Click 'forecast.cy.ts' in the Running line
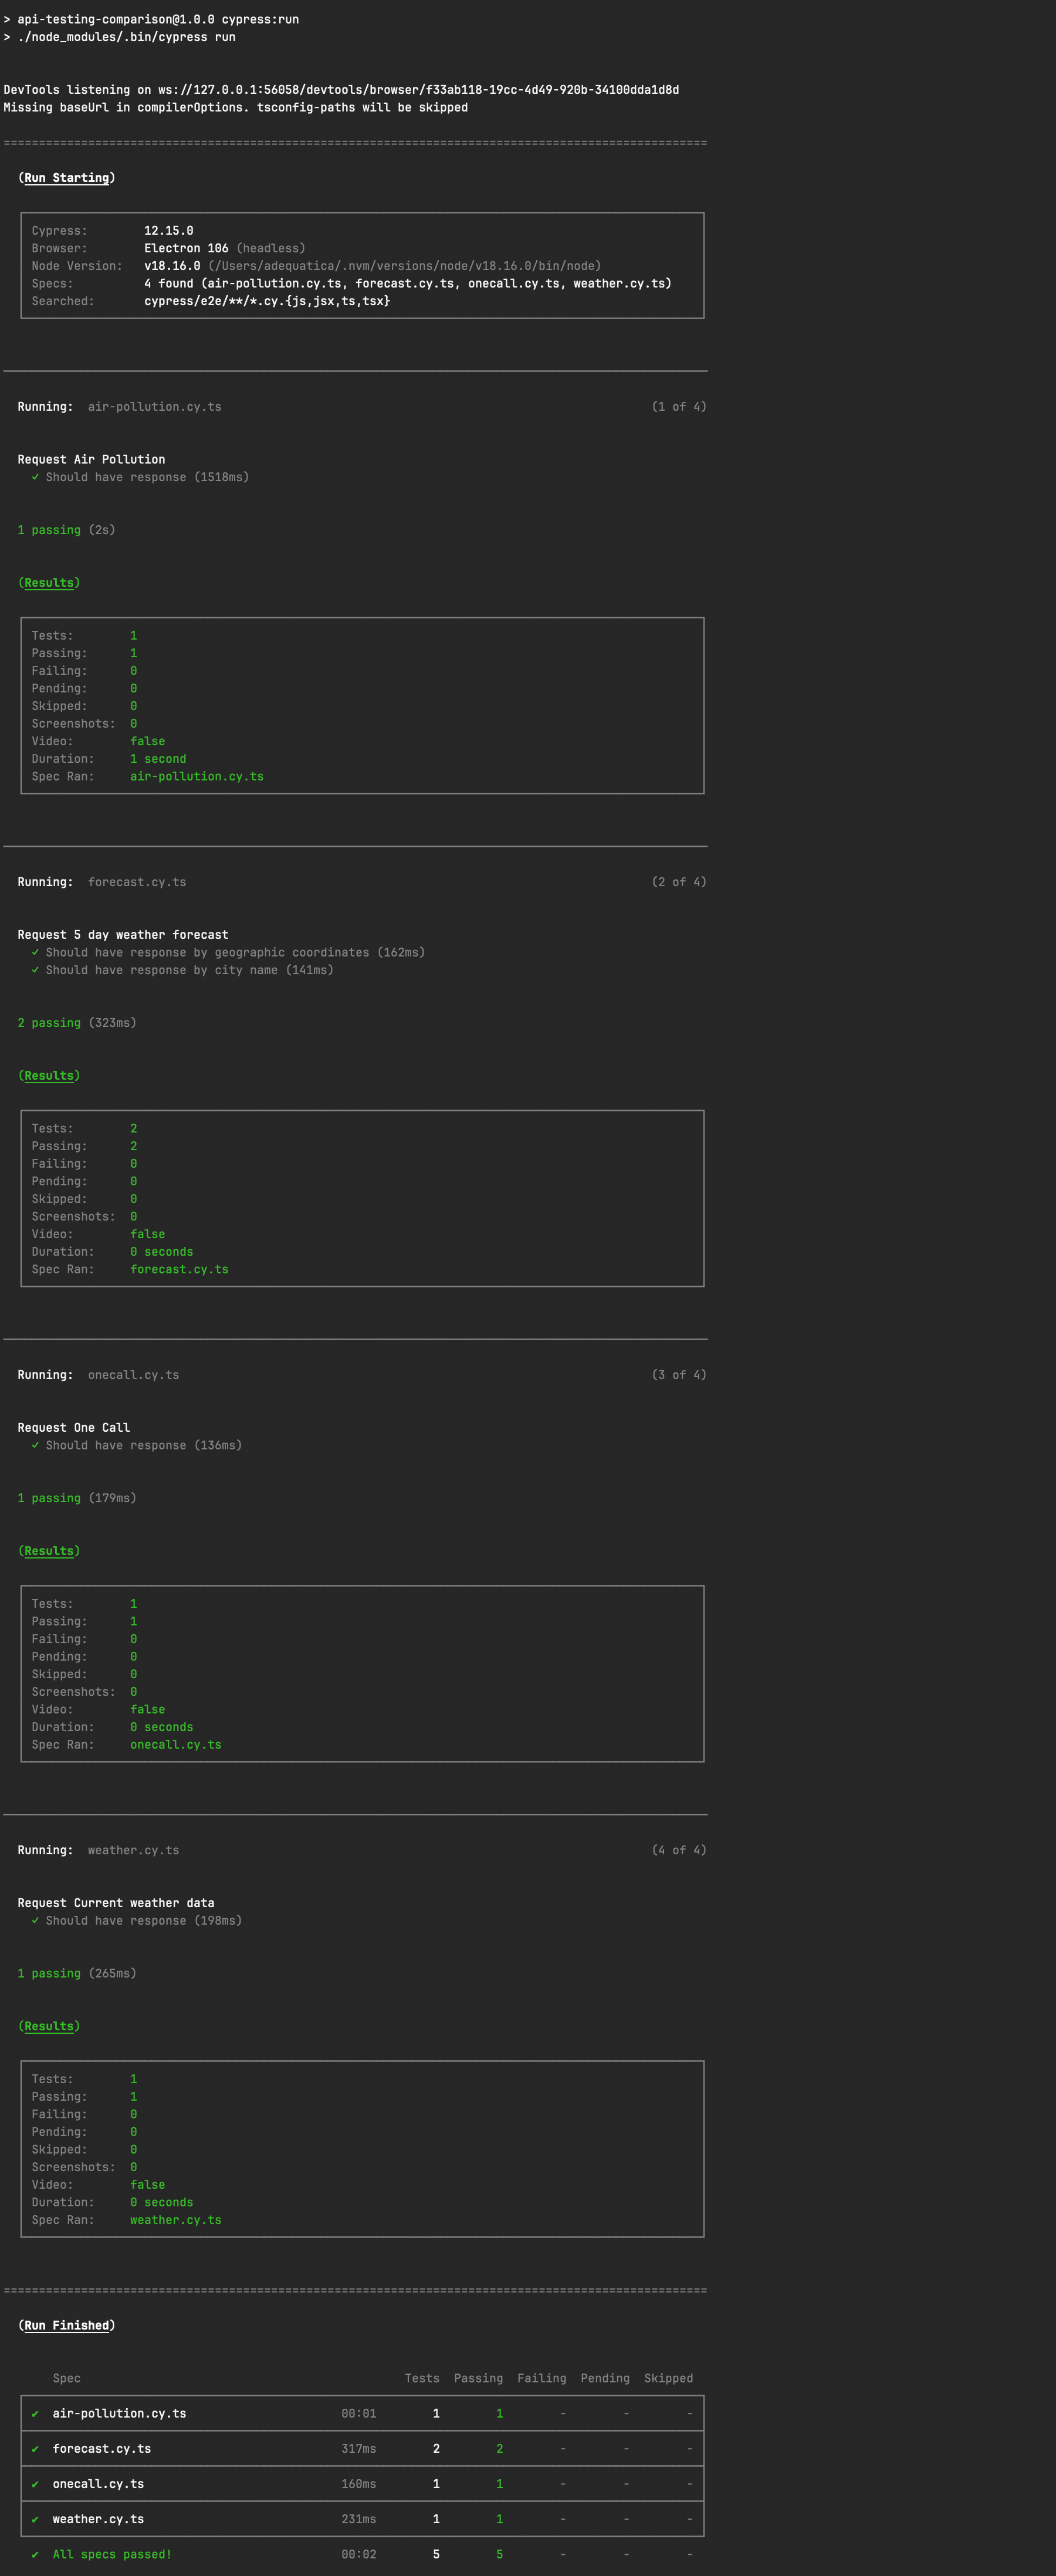 137,882
